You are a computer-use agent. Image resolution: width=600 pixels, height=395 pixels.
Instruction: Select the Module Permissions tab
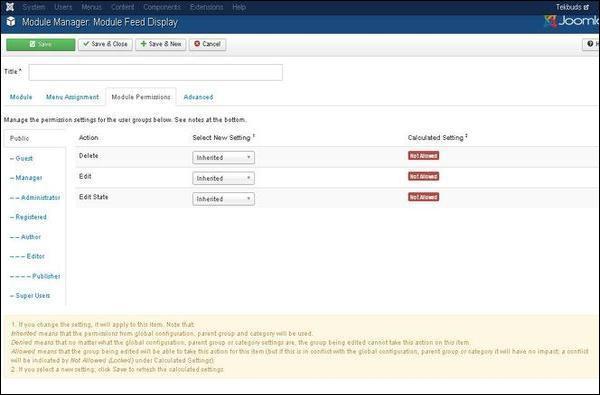141,97
